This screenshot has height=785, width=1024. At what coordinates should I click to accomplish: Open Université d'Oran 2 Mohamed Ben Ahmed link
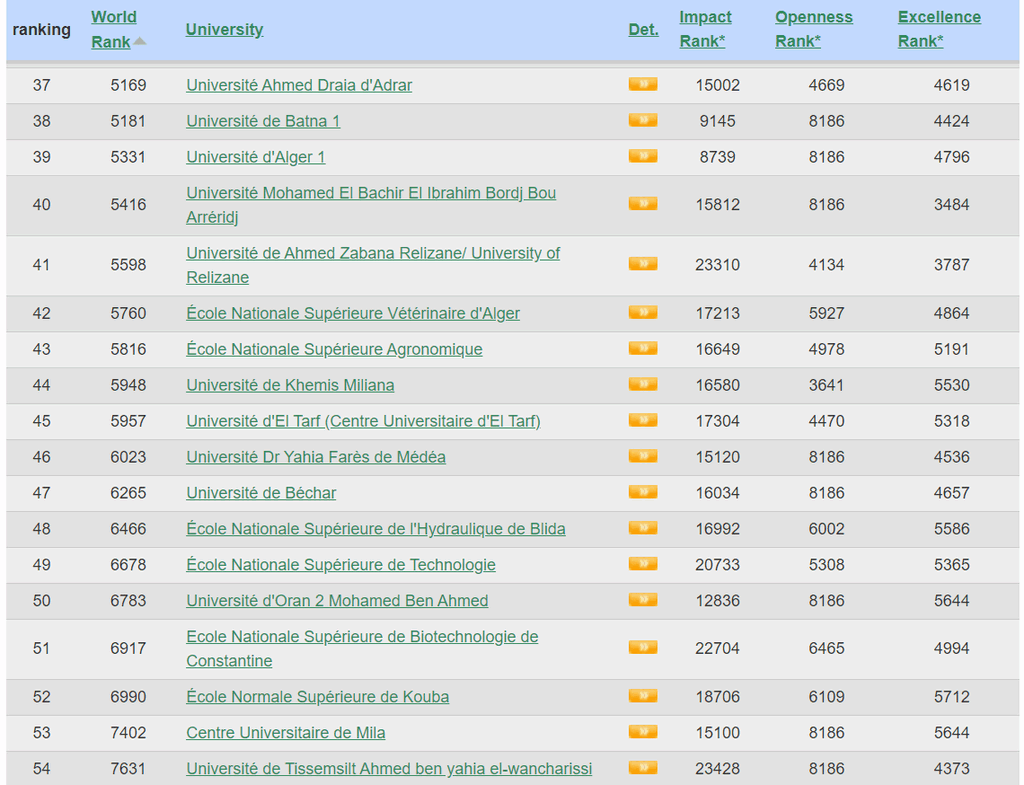pyautogui.click(x=337, y=601)
